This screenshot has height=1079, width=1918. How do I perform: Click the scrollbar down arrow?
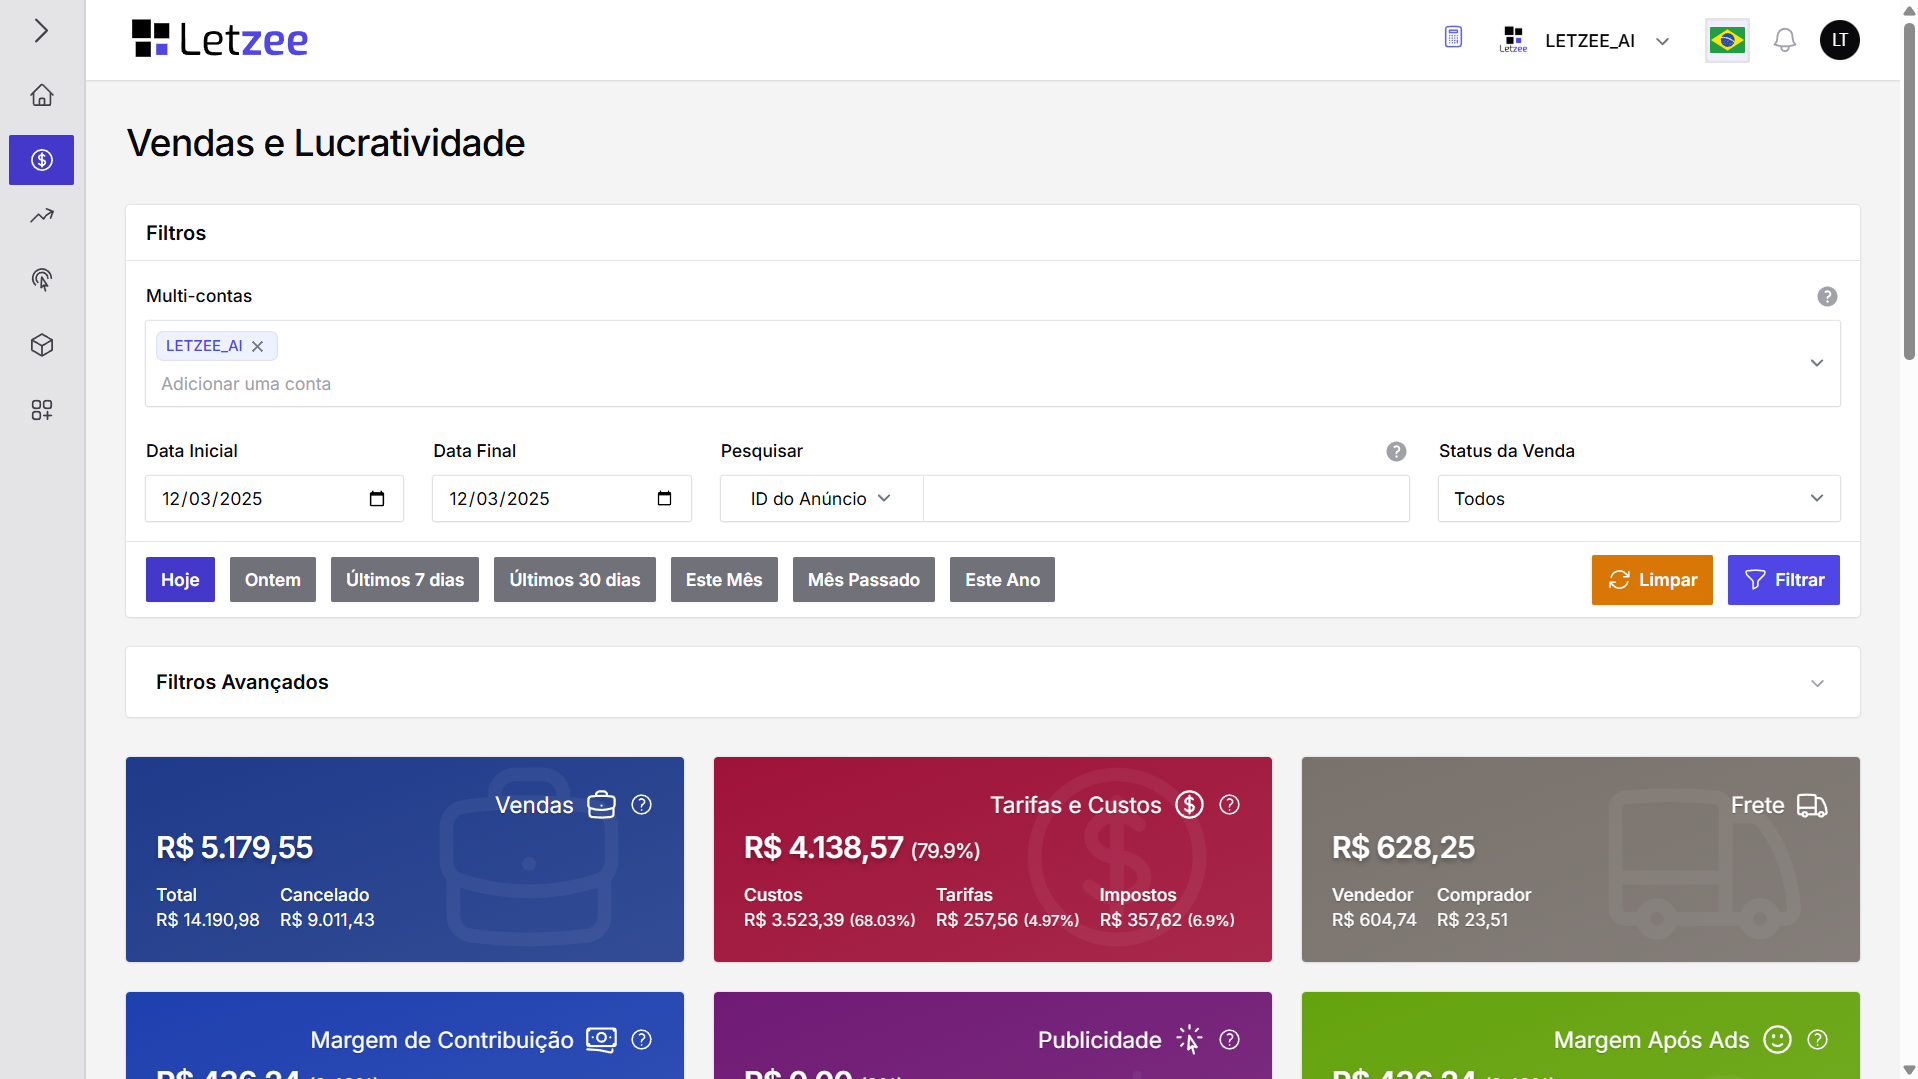coord(1908,1070)
